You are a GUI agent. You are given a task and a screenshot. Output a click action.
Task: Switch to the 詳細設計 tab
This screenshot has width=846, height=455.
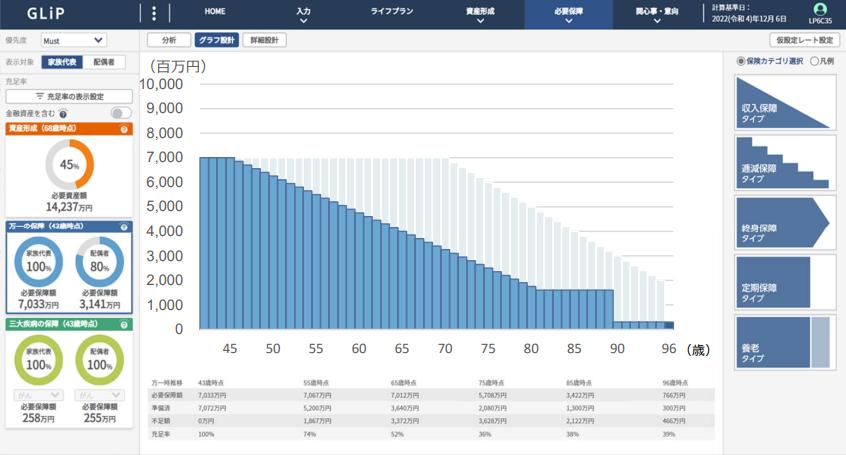[264, 41]
